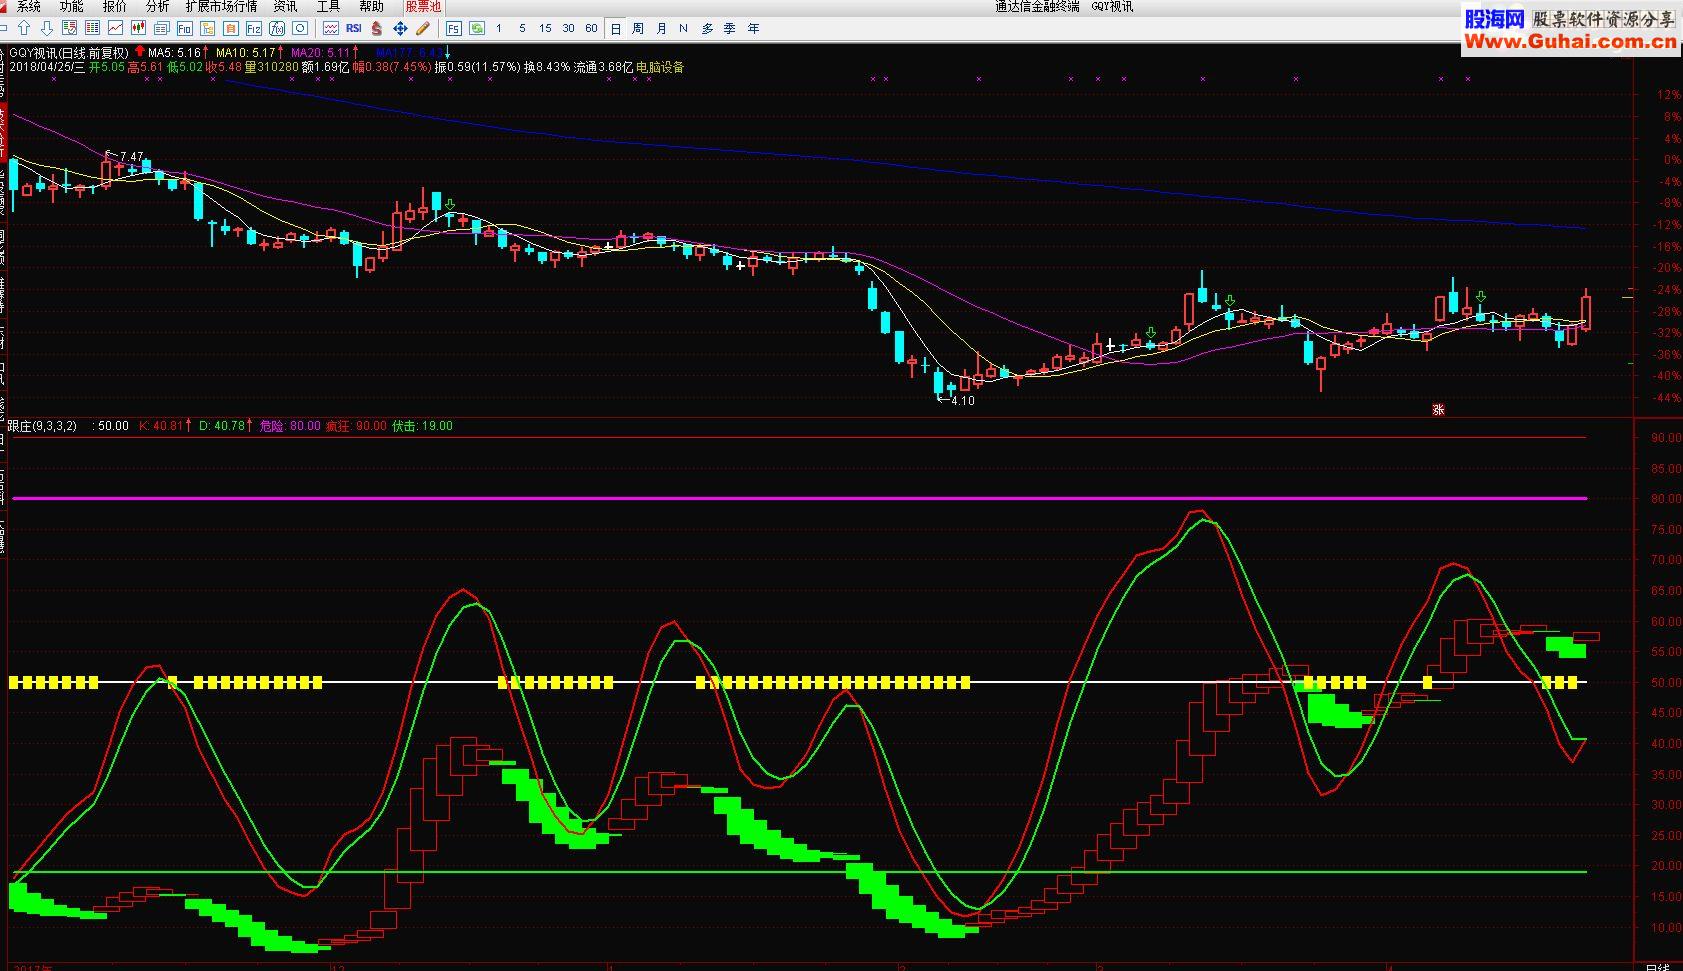Image resolution: width=1683 pixels, height=971 pixels.
Task: Open the 资讯 menu
Action: 286,7
